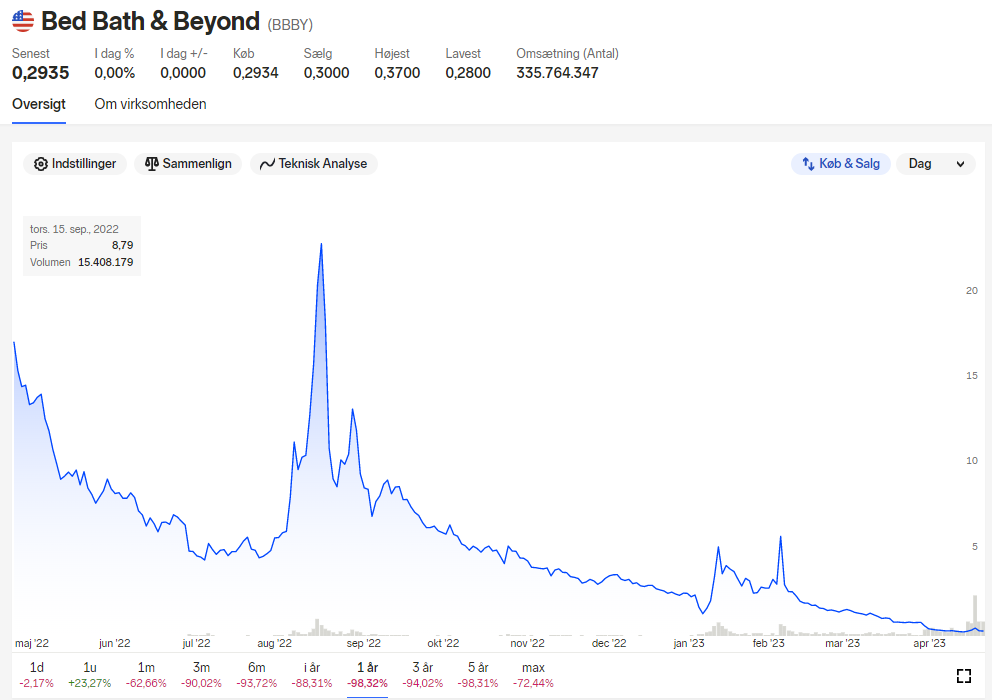992x700 pixels.
Task: Click the +23,27% one-week change figure
Action: pos(89,684)
